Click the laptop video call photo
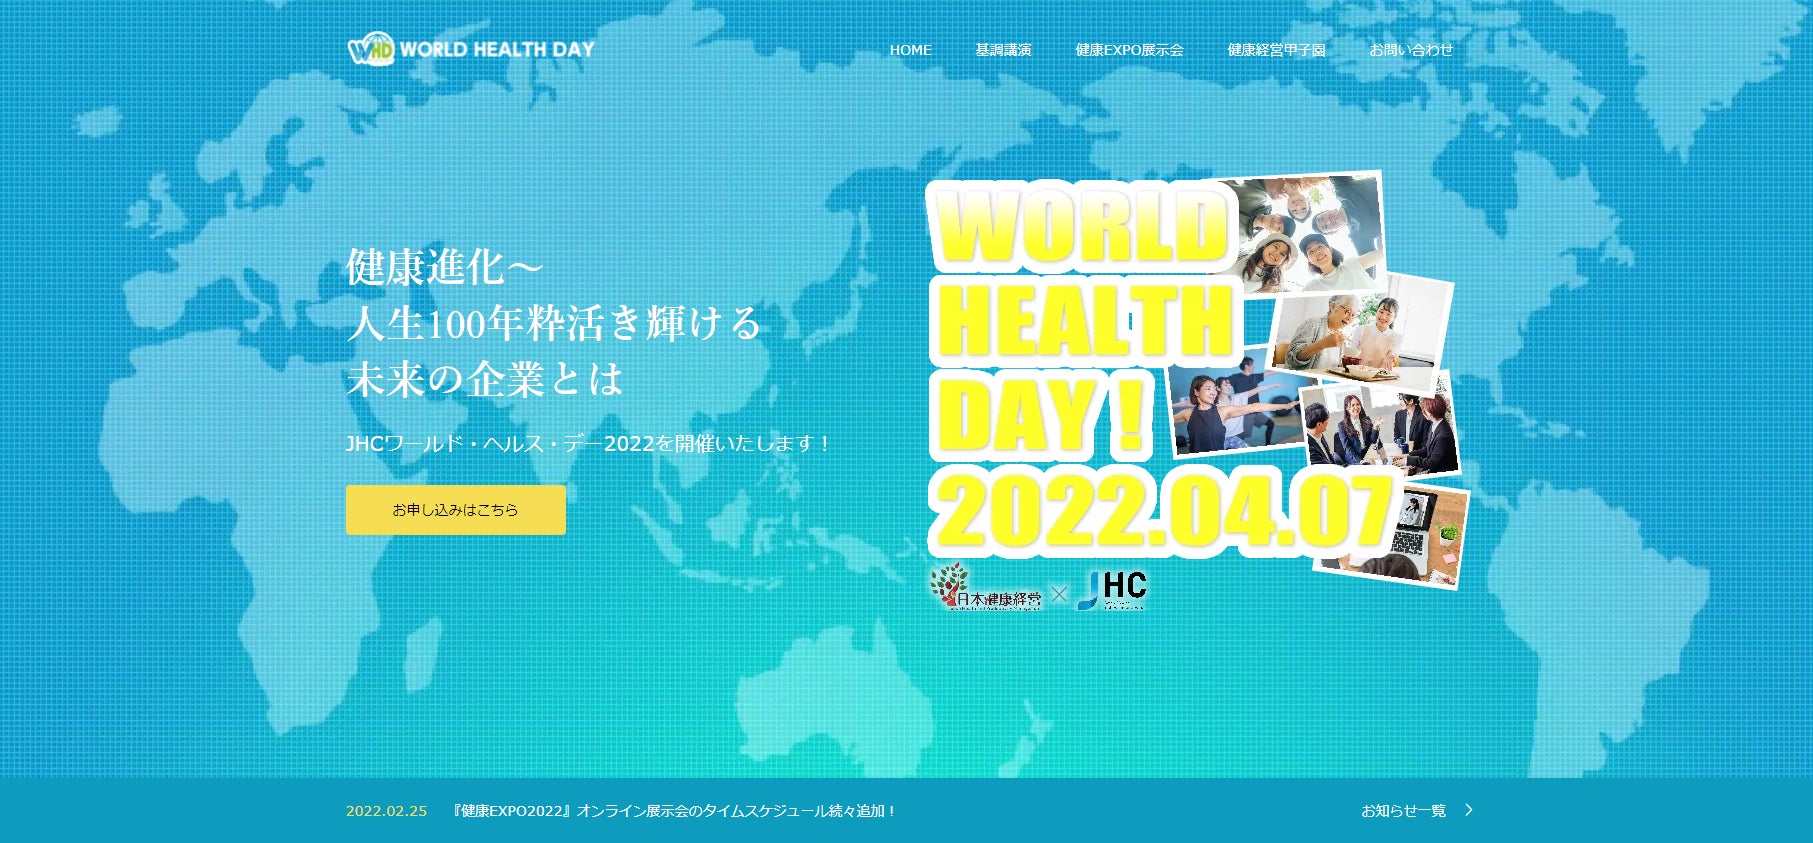The width and height of the screenshot is (1813, 843). 1420,535
